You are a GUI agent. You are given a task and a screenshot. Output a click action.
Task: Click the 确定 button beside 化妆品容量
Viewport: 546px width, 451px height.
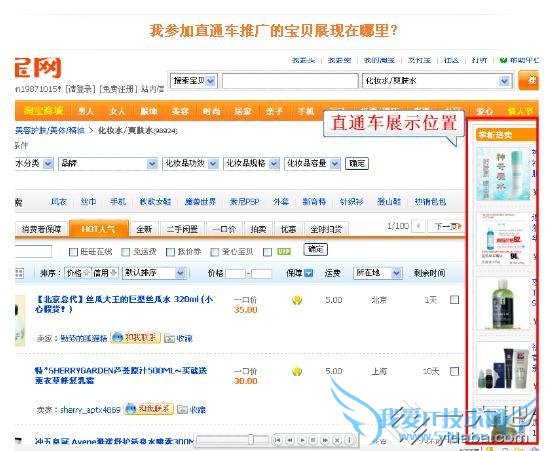[357, 163]
